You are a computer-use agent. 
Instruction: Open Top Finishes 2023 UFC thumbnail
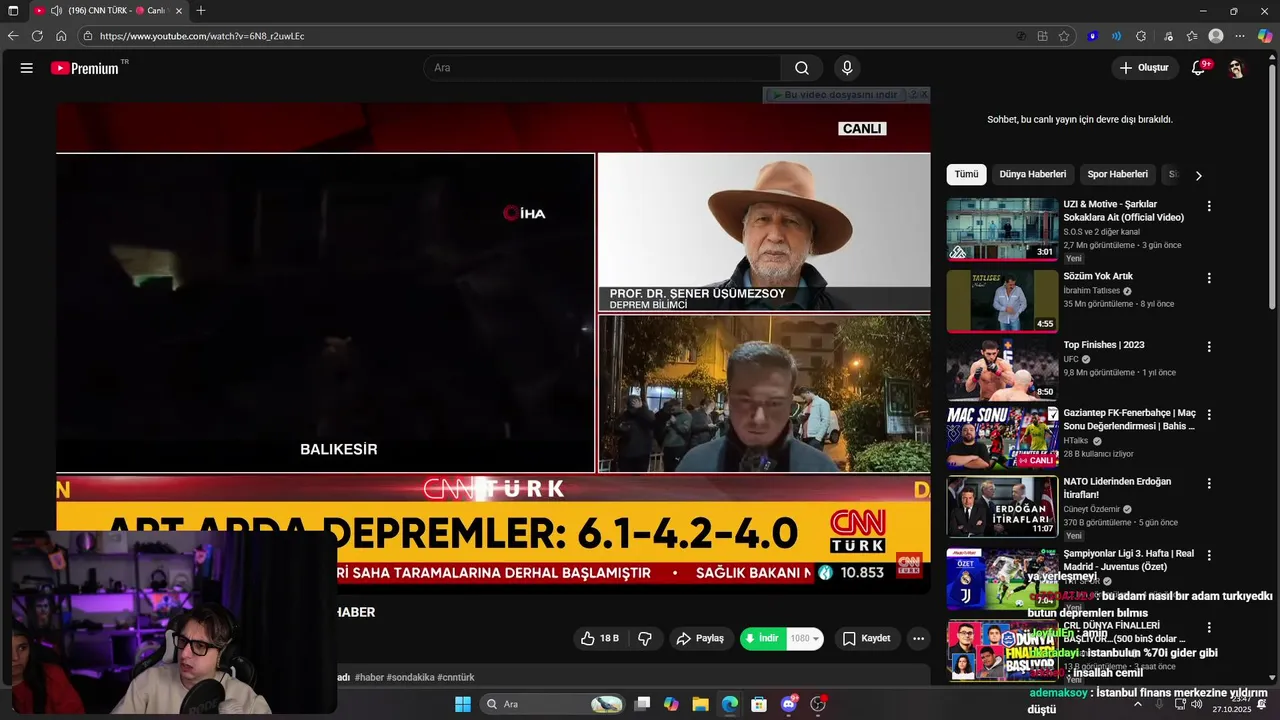click(x=1002, y=369)
